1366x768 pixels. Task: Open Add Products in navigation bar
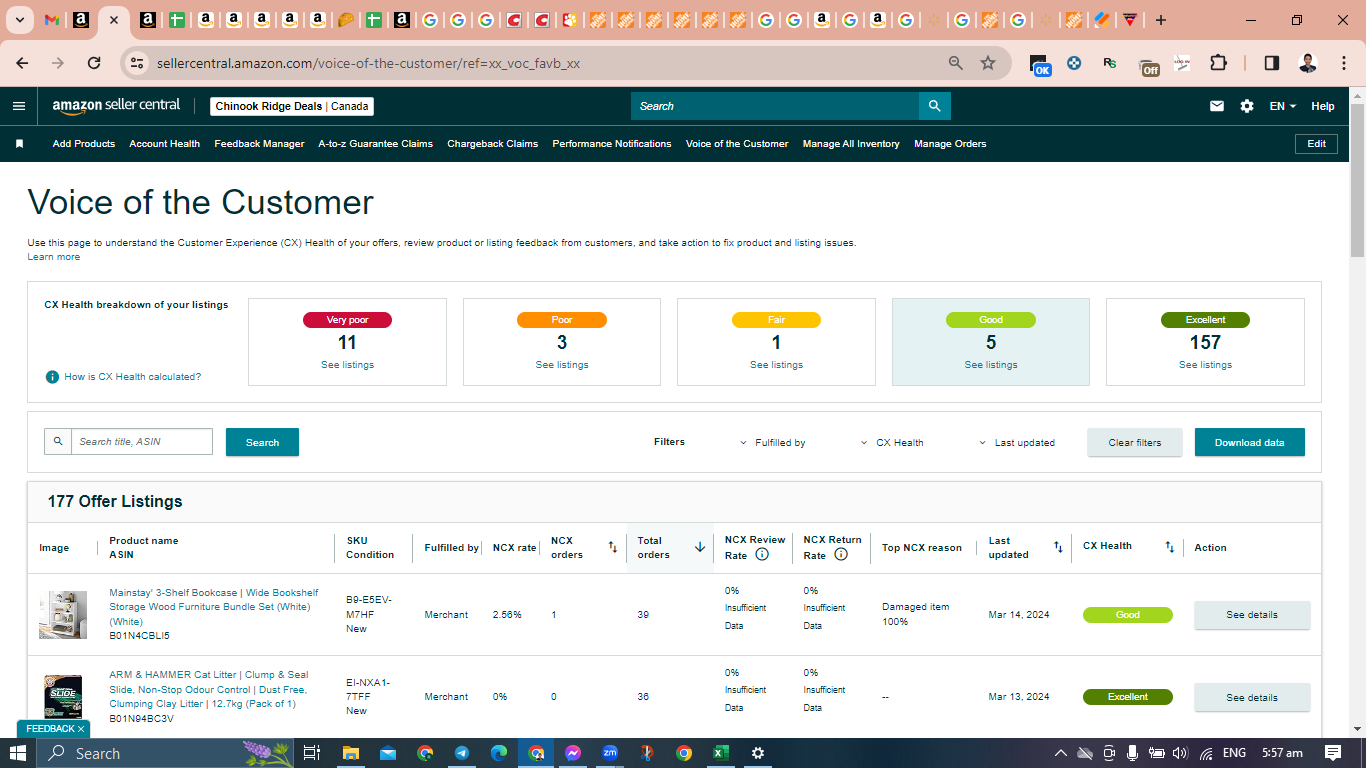(84, 144)
